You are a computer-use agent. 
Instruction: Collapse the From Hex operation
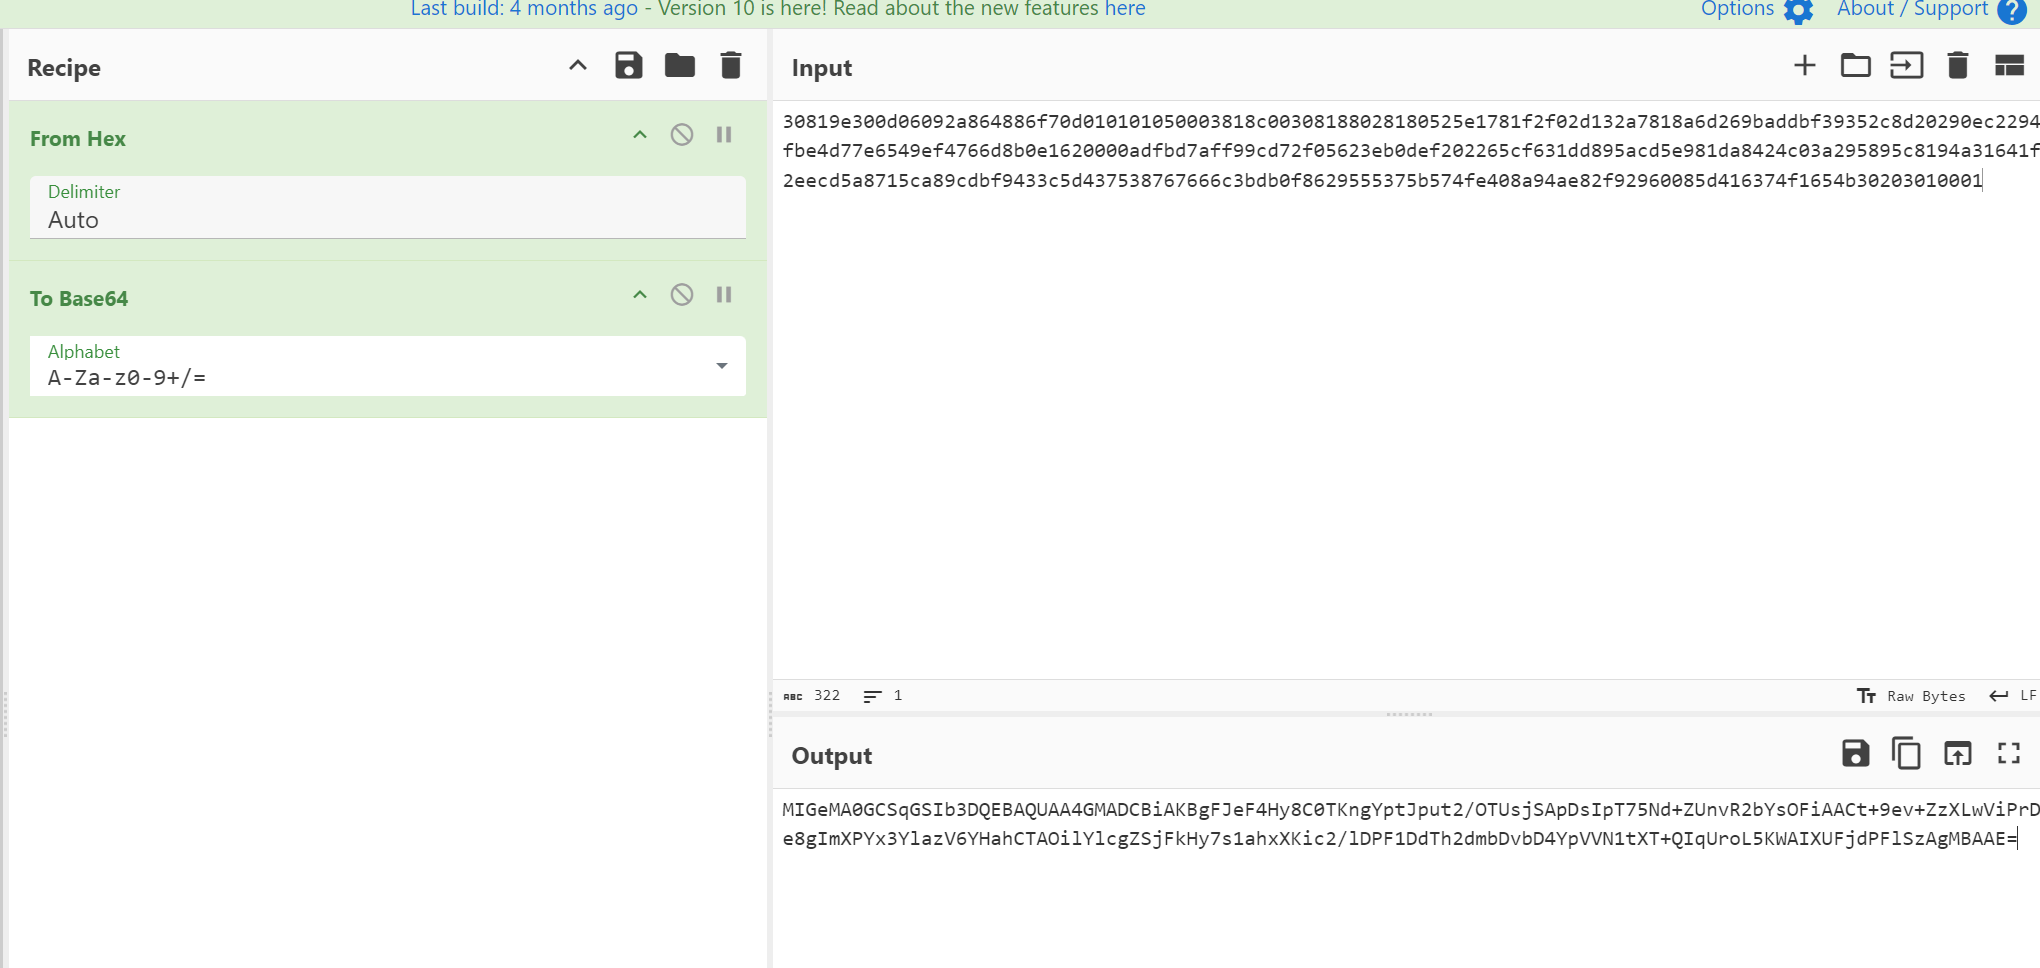[640, 135]
